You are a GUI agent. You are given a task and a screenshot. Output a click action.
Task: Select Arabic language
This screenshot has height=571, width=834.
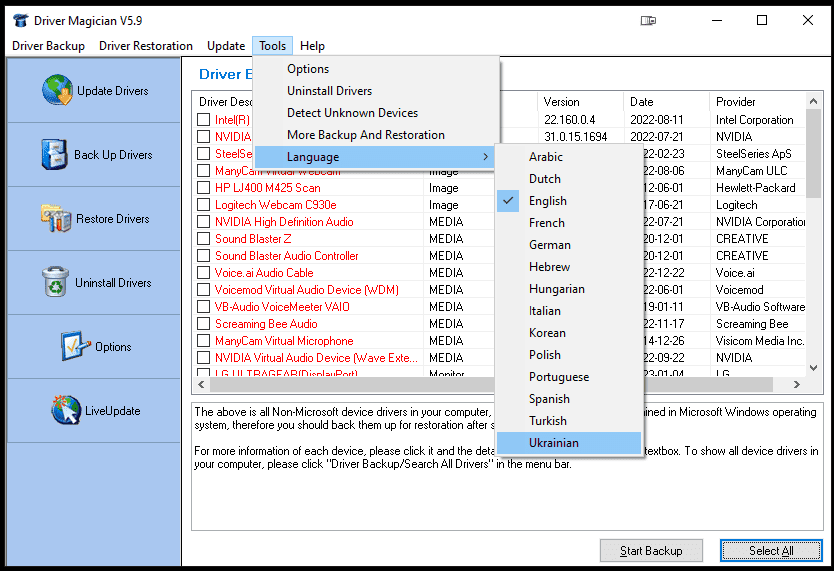pyautogui.click(x=569, y=157)
